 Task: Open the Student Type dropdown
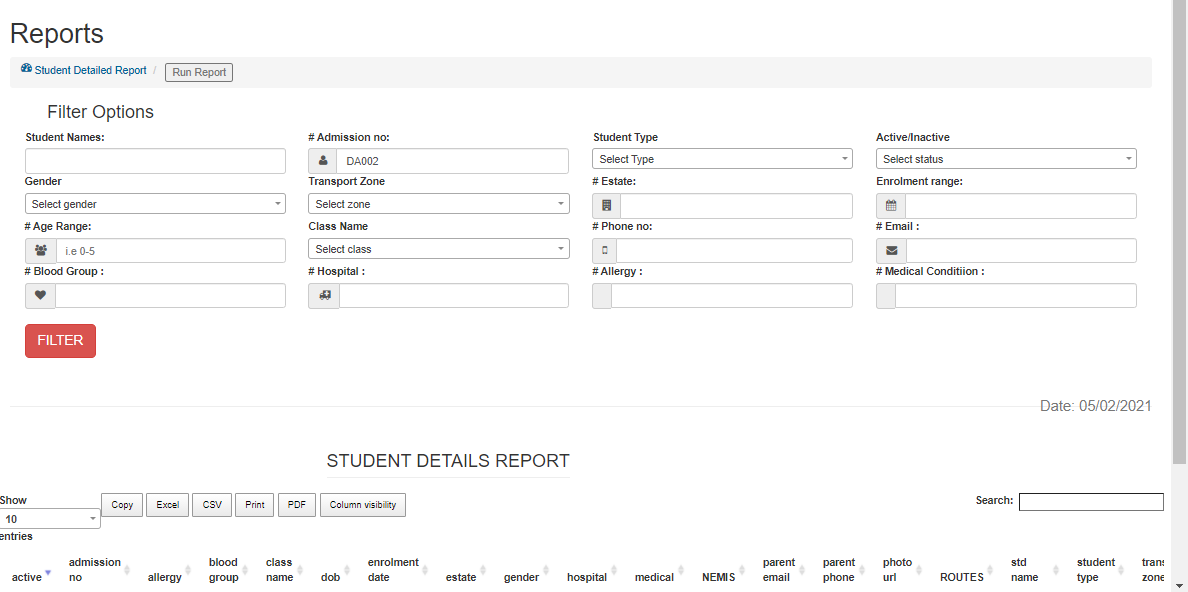(x=722, y=159)
